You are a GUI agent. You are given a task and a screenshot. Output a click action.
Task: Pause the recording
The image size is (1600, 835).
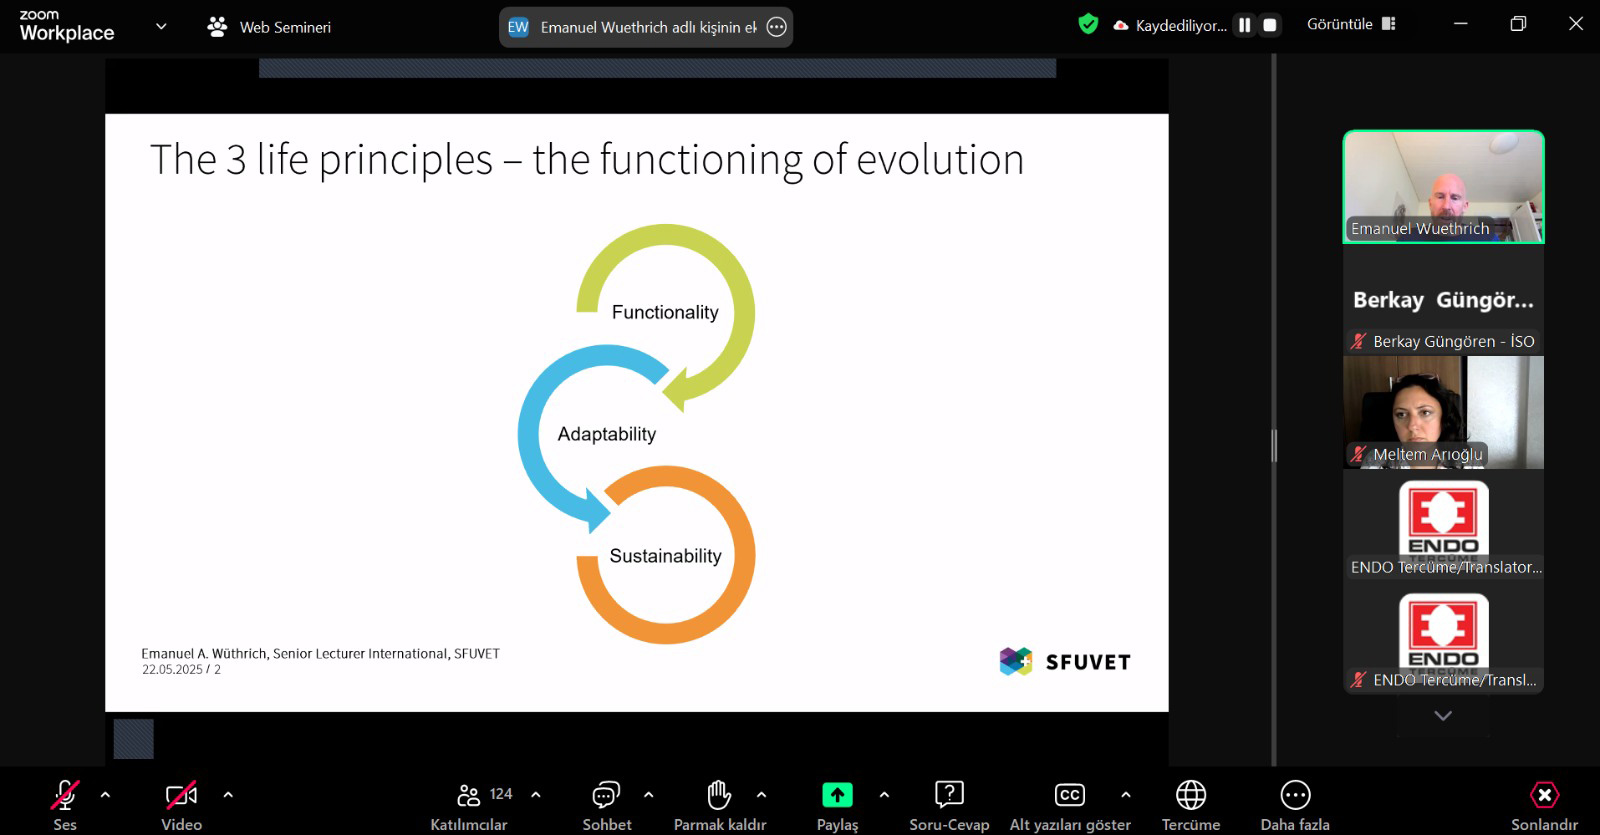1245,25
